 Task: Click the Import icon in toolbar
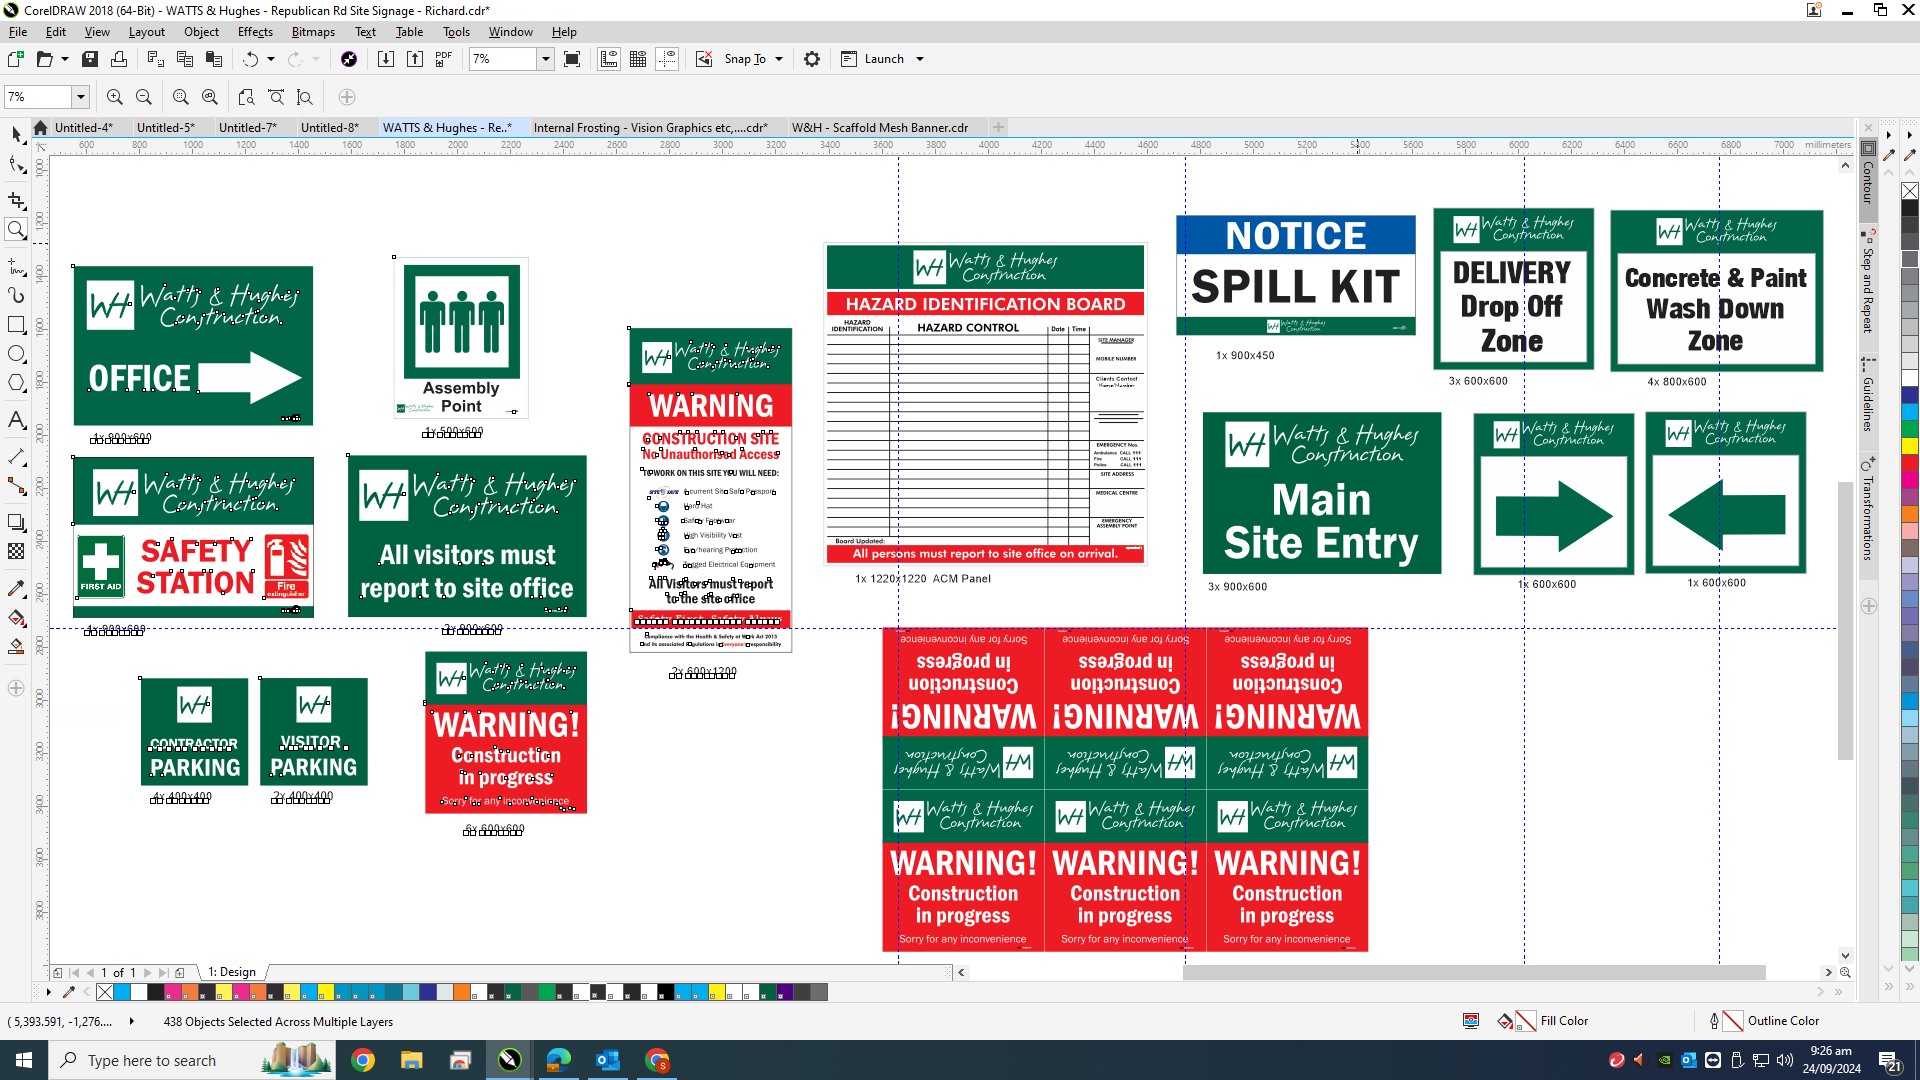point(386,59)
